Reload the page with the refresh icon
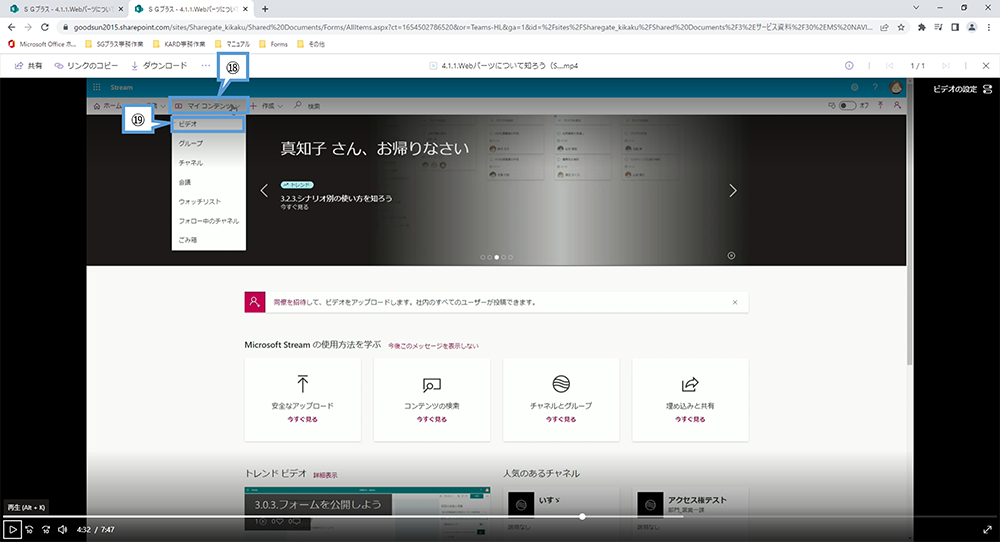 [x=45, y=27]
